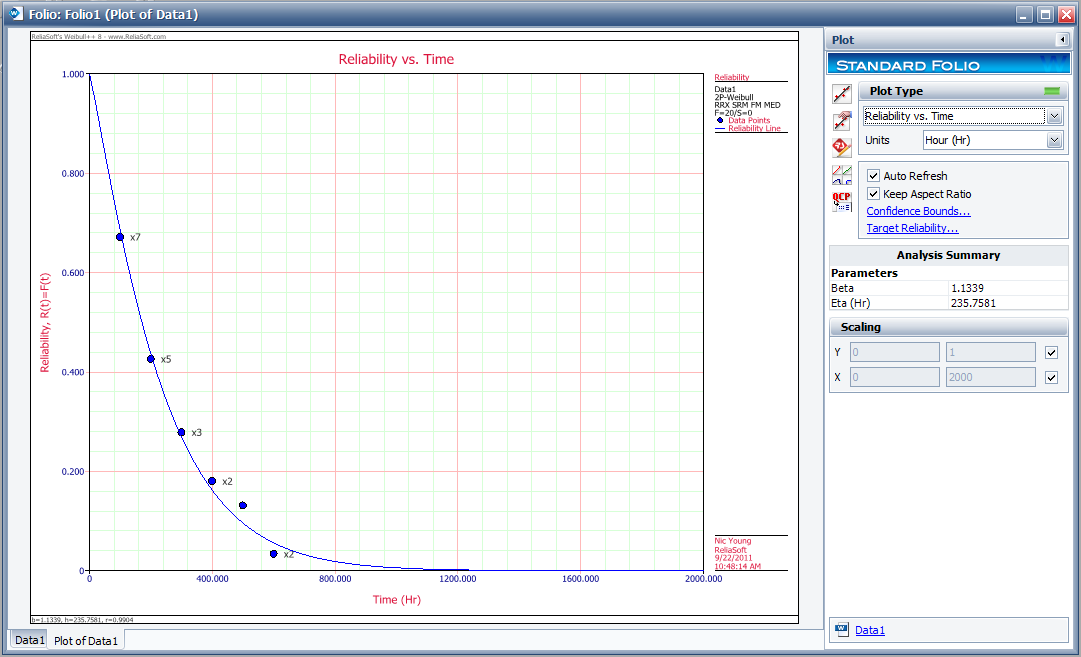This screenshot has height=657, width=1081.
Task: Disable automatic Y axis scaling checkbox
Action: point(1051,352)
